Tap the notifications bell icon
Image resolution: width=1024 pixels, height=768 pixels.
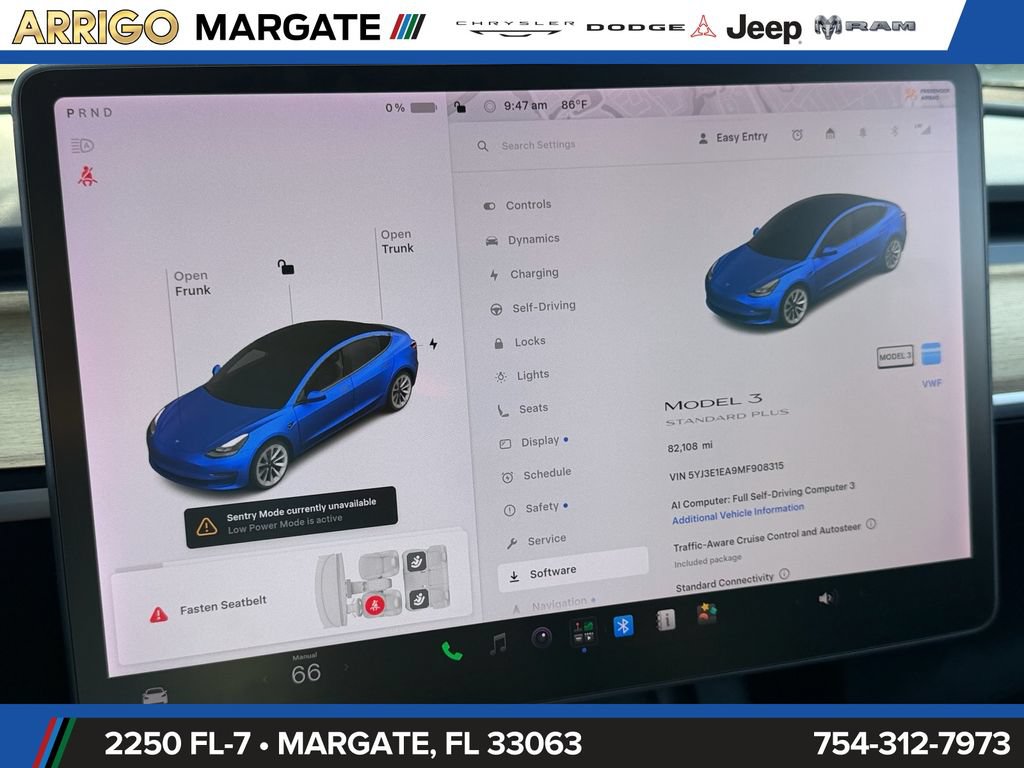tap(862, 133)
